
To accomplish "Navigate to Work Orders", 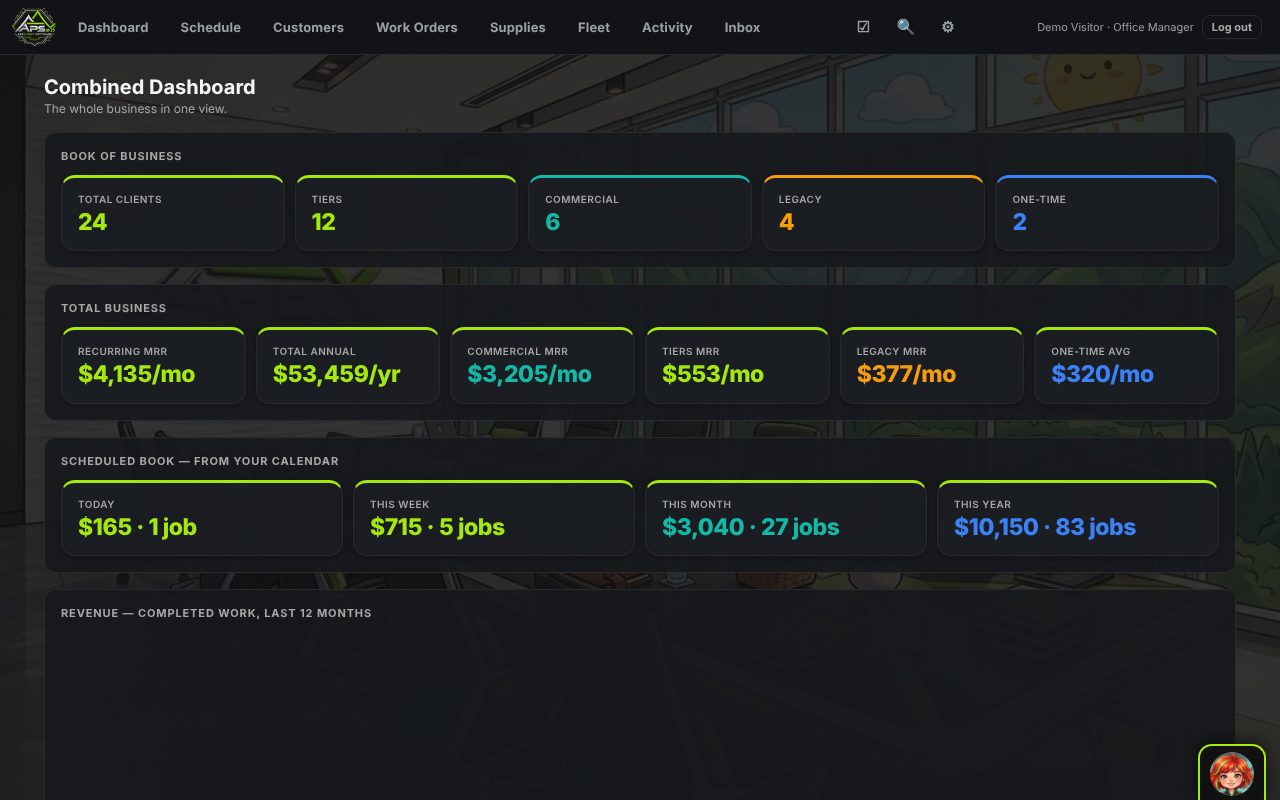I will click(417, 27).
